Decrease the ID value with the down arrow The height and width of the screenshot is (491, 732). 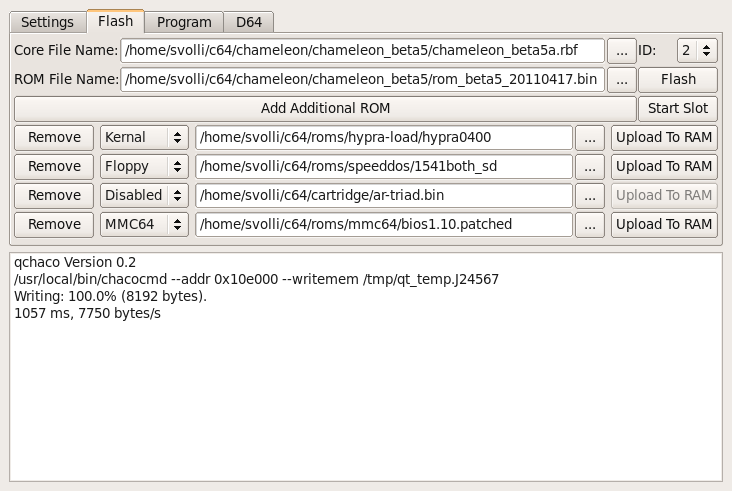coord(707,55)
